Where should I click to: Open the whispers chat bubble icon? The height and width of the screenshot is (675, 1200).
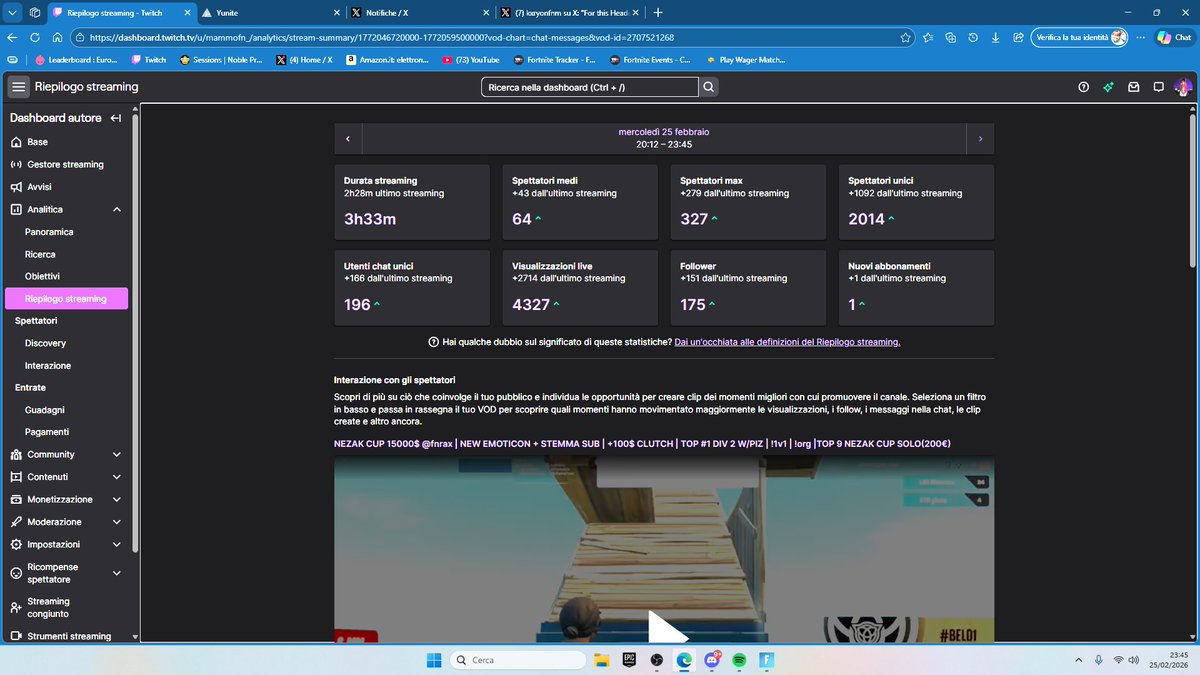(x=1158, y=87)
